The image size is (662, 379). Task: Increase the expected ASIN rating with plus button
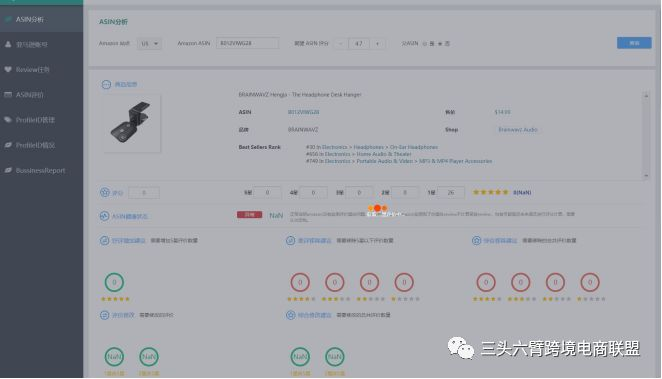(377, 43)
